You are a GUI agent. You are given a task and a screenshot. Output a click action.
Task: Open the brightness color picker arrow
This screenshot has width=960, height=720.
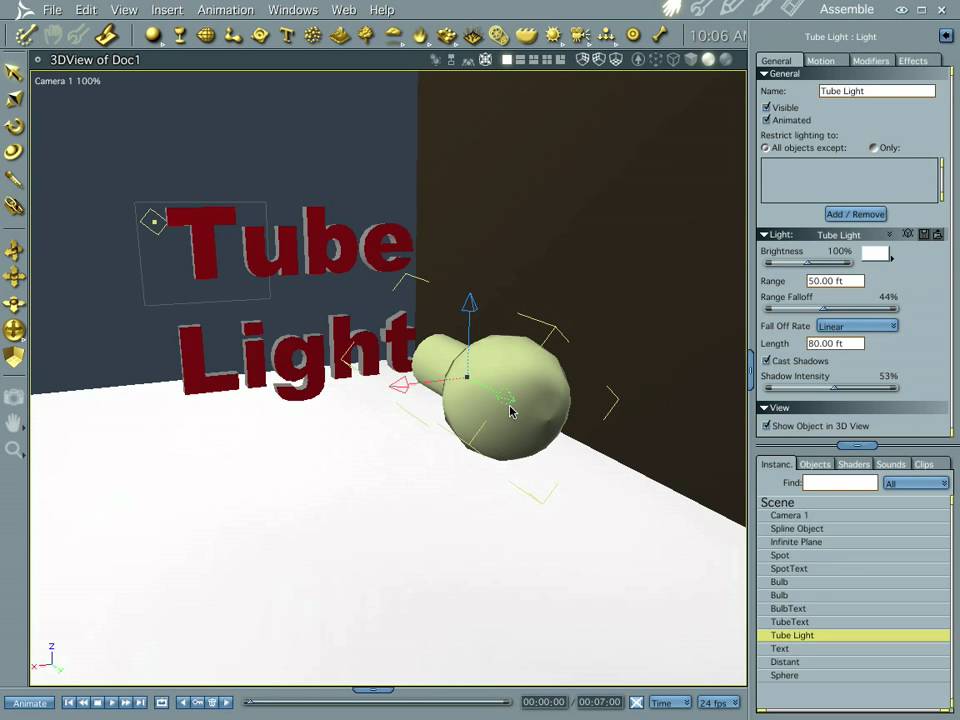pyautogui.click(x=892, y=259)
